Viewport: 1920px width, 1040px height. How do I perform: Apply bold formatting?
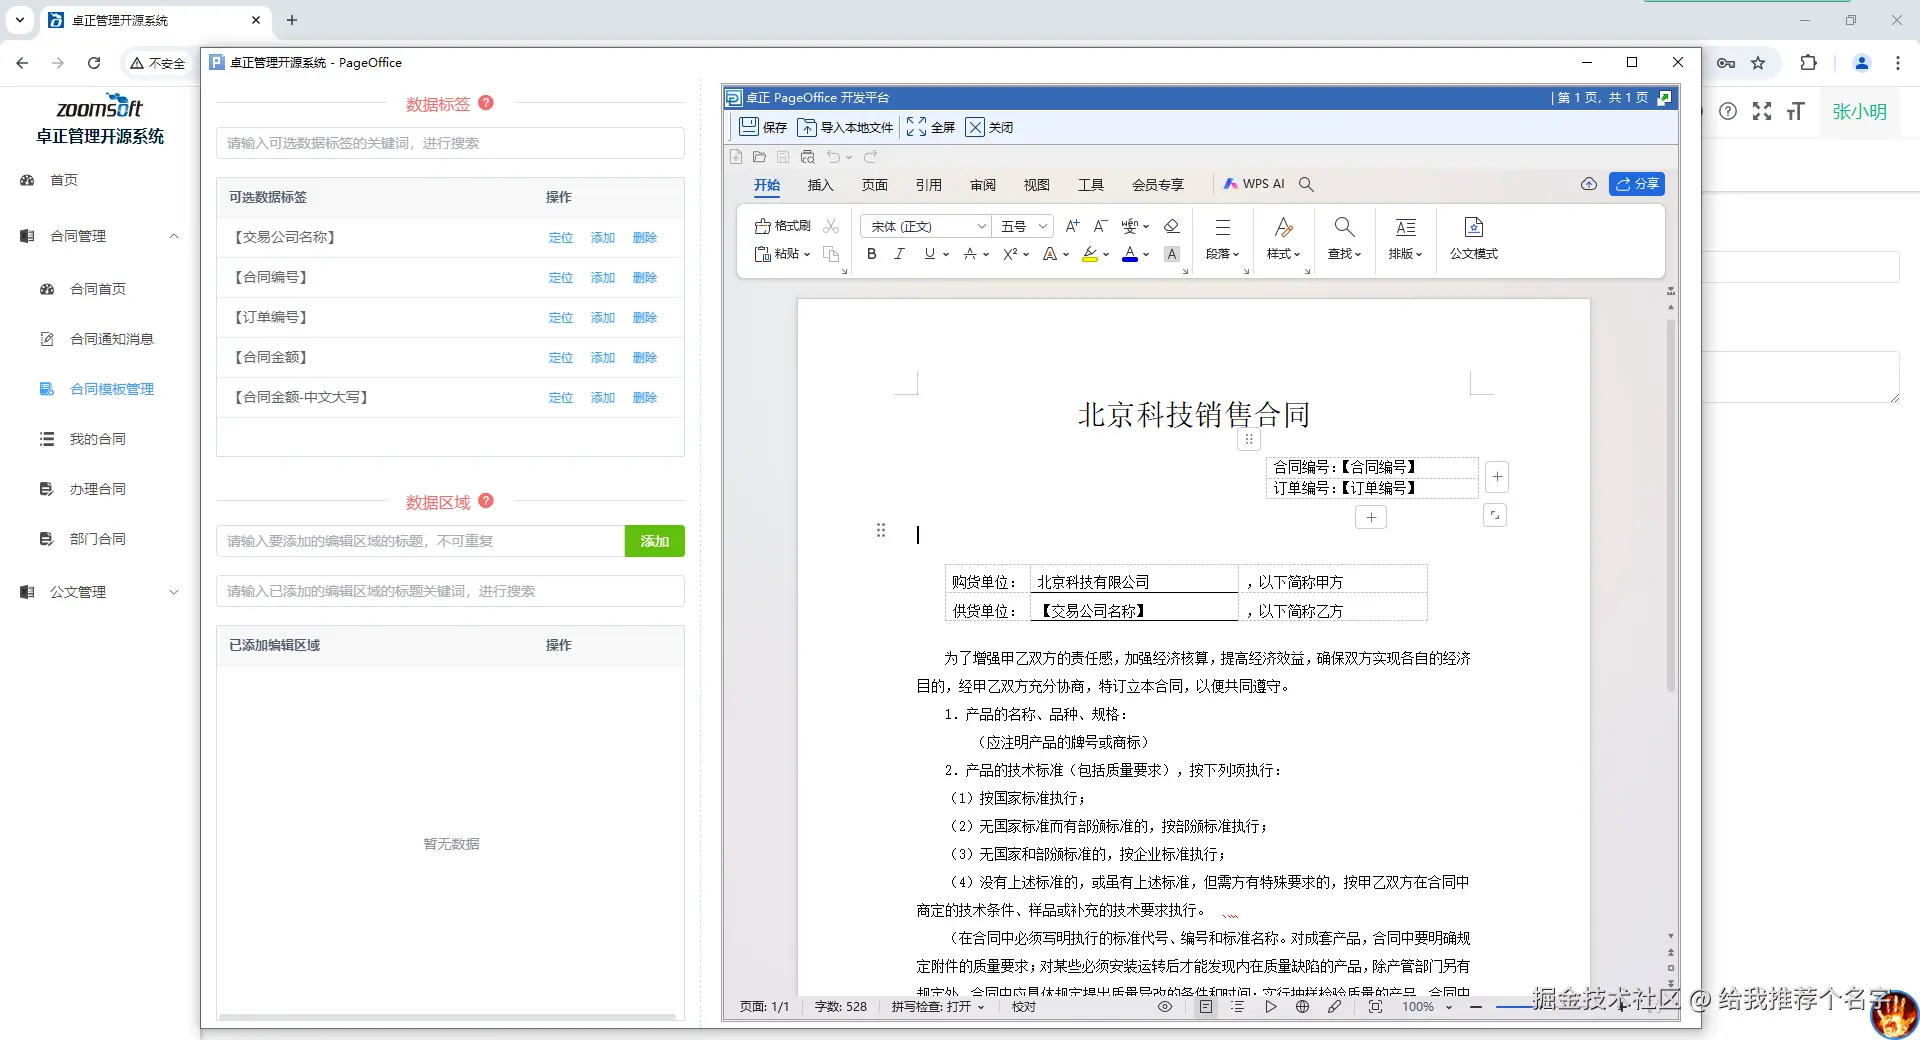tap(872, 254)
